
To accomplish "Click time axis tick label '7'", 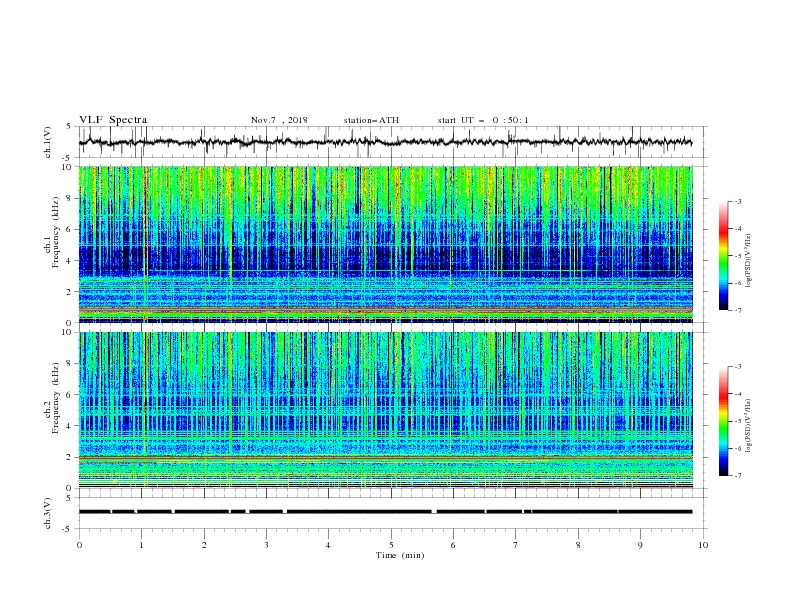I will (515, 545).
